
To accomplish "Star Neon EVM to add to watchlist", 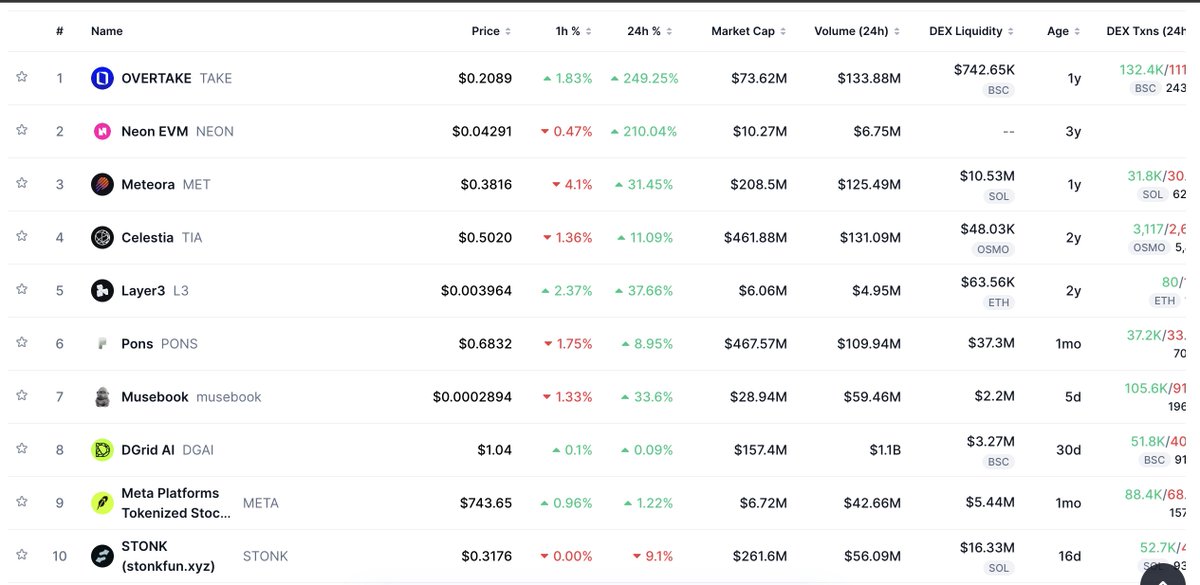I will [21, 130].
